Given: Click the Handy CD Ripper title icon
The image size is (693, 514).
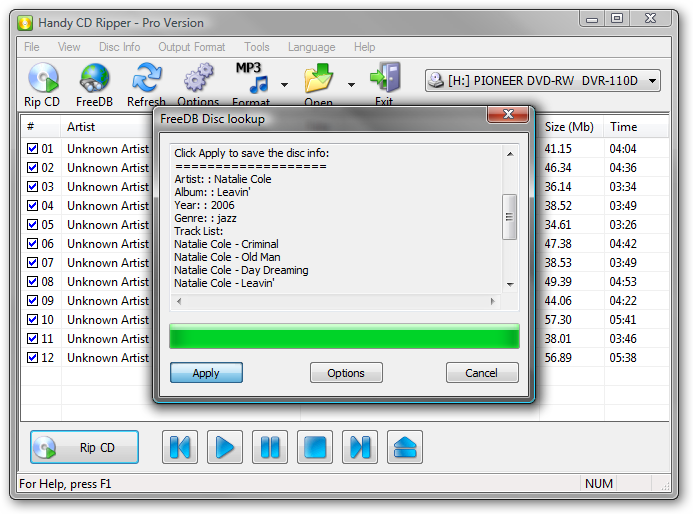Looking at the screenshot, I should [x=25, y=23].
